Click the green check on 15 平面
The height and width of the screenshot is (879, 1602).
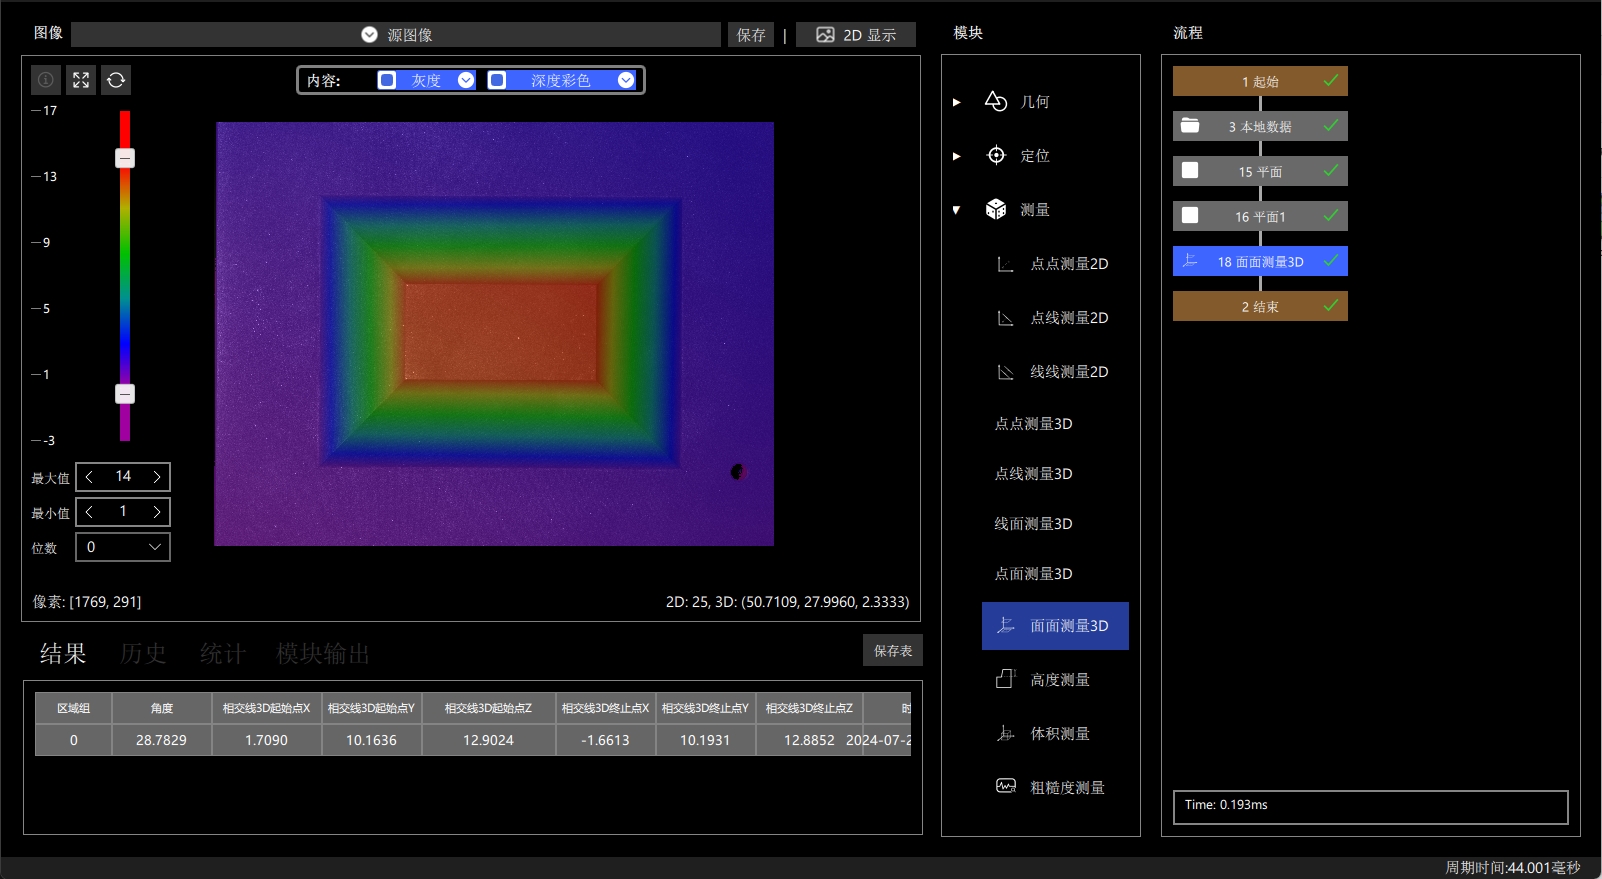(x=1331, y=170)
